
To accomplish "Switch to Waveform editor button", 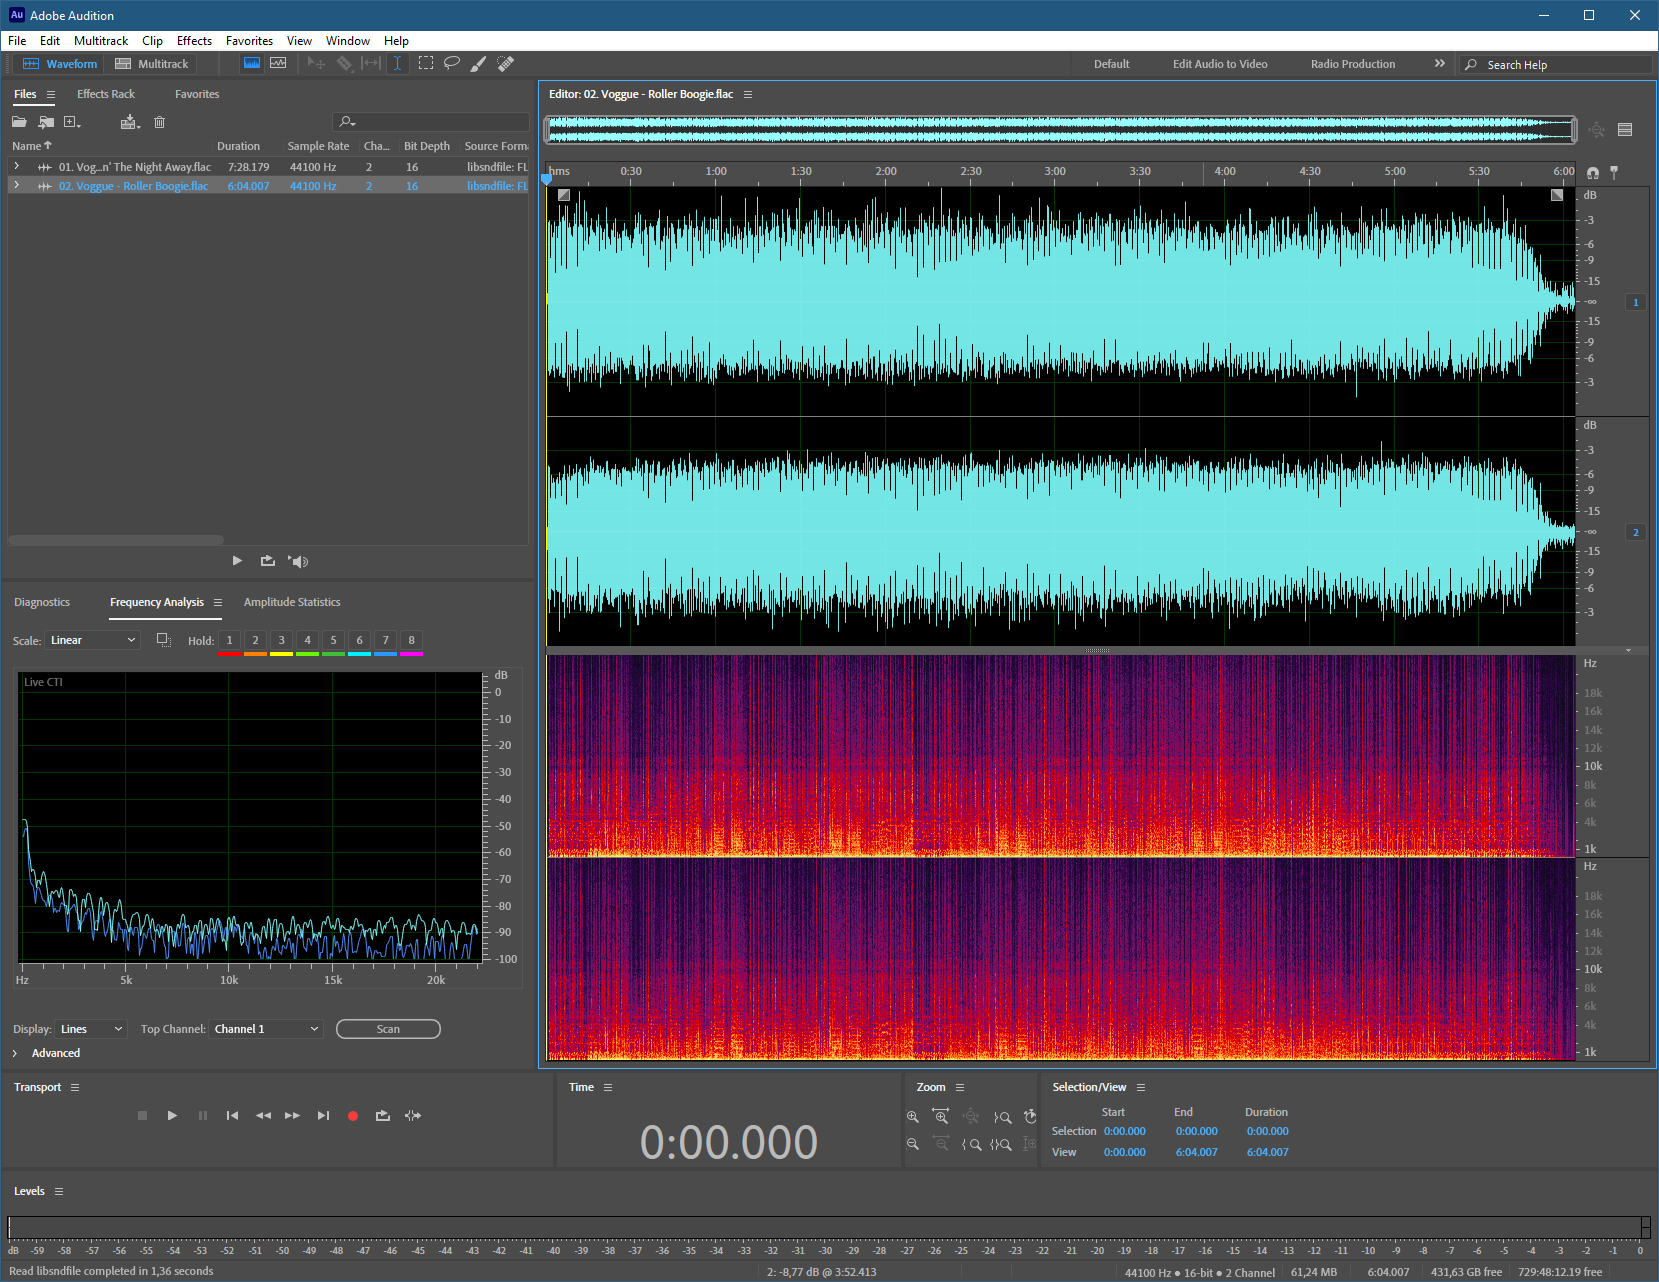I will (x=60, y=63).
